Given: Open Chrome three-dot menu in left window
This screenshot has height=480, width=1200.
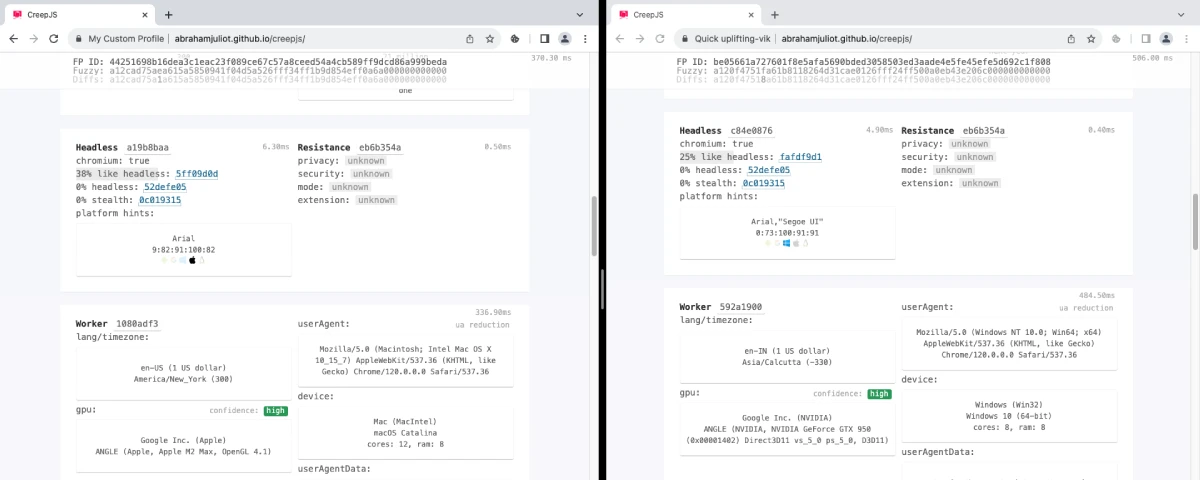Looking at the screenshot, I should (585, 38).
